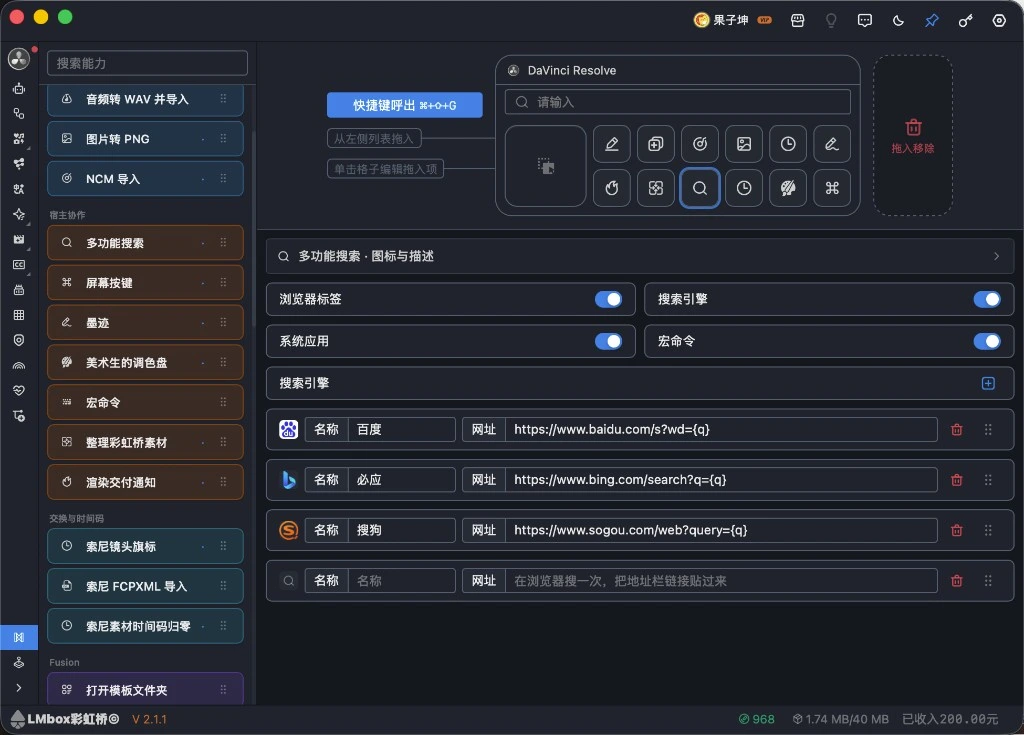Screen dimensions: 1024x735
Task: Toggle 宏命令 switch
Action: [x=986, y=341]
